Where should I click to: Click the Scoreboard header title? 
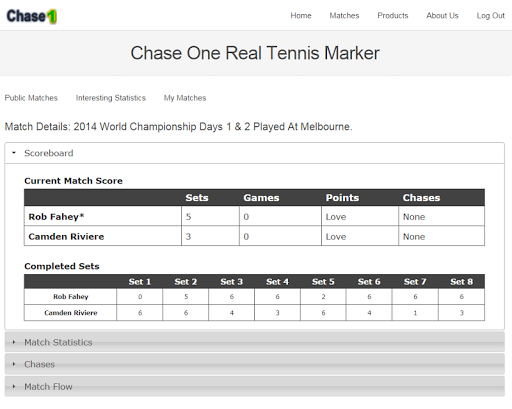click(x=49, y=153)
